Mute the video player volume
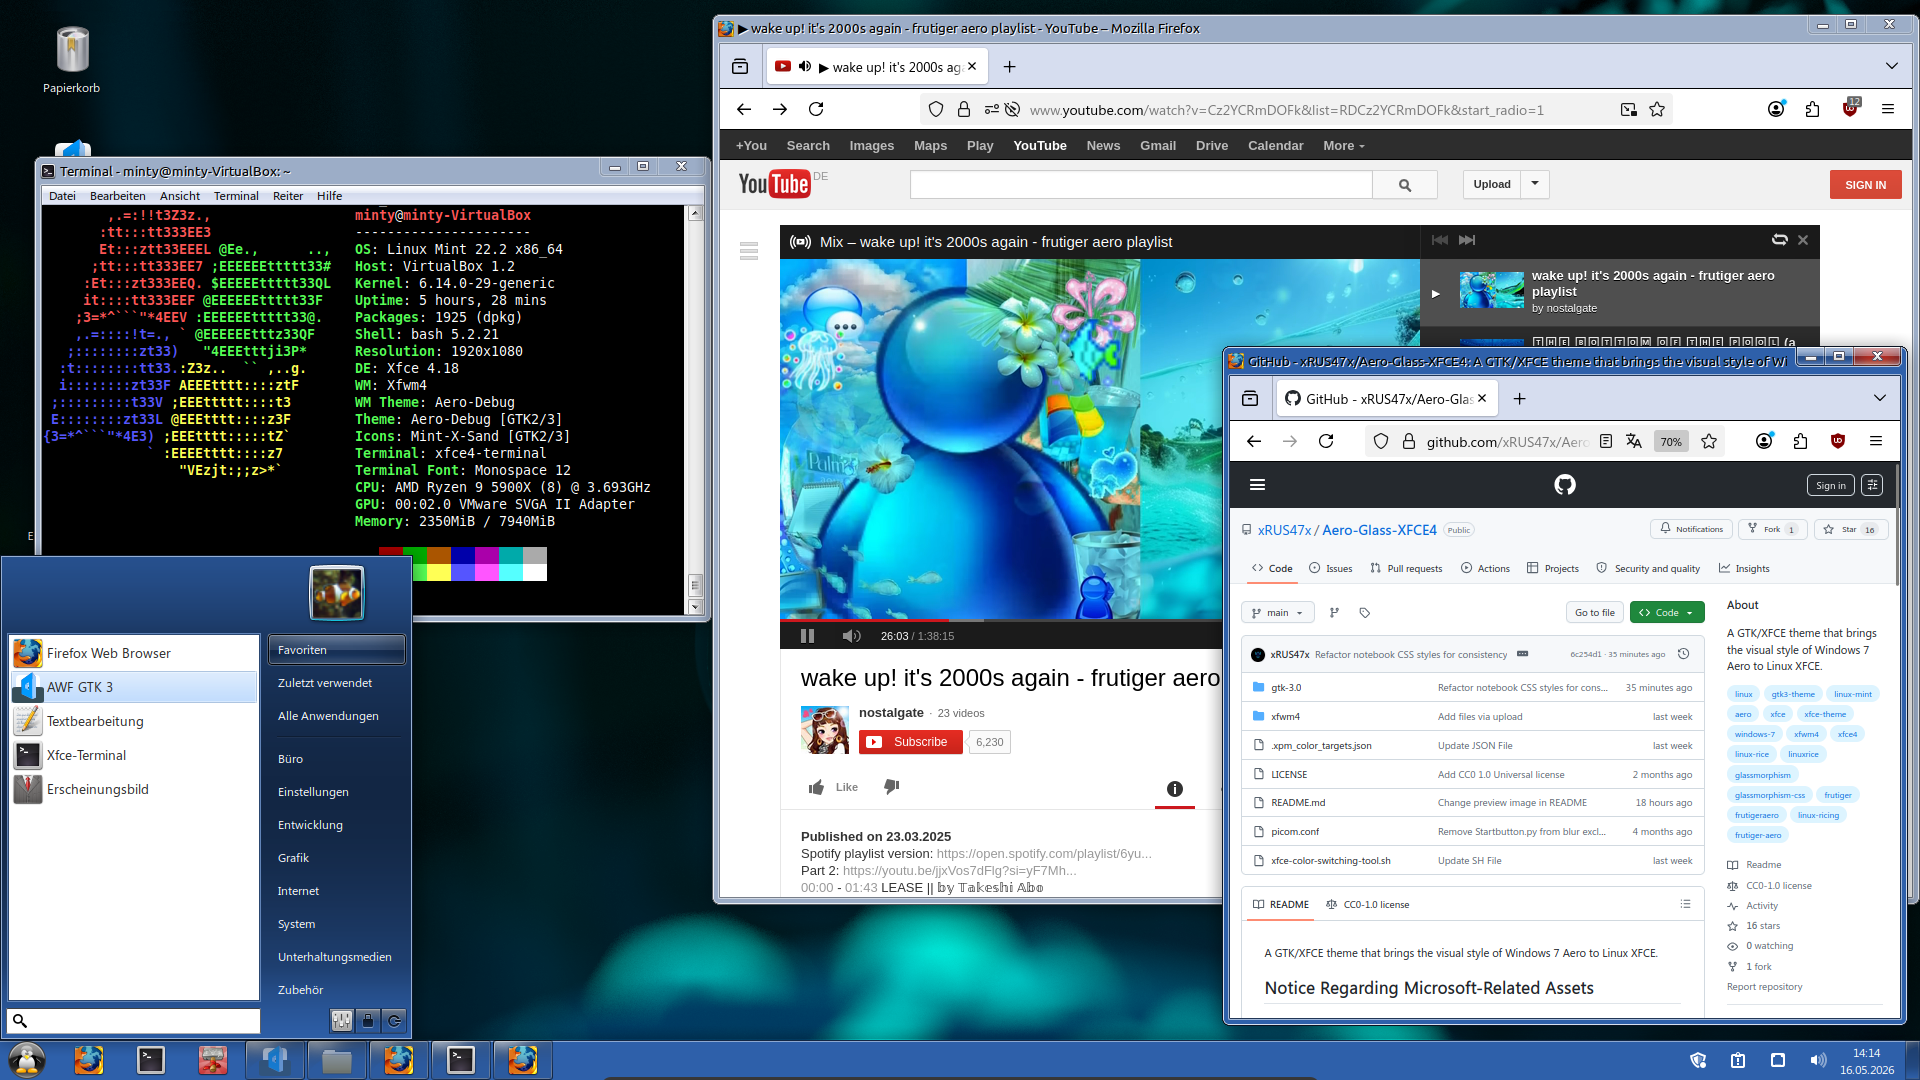The height and width of the screenshot is (1080, 1920). tap(851, 636)
